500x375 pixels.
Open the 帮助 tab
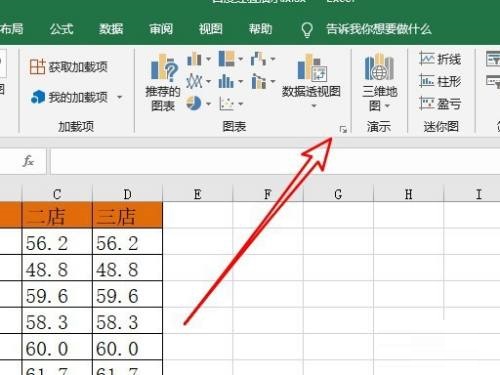[260, 29]
